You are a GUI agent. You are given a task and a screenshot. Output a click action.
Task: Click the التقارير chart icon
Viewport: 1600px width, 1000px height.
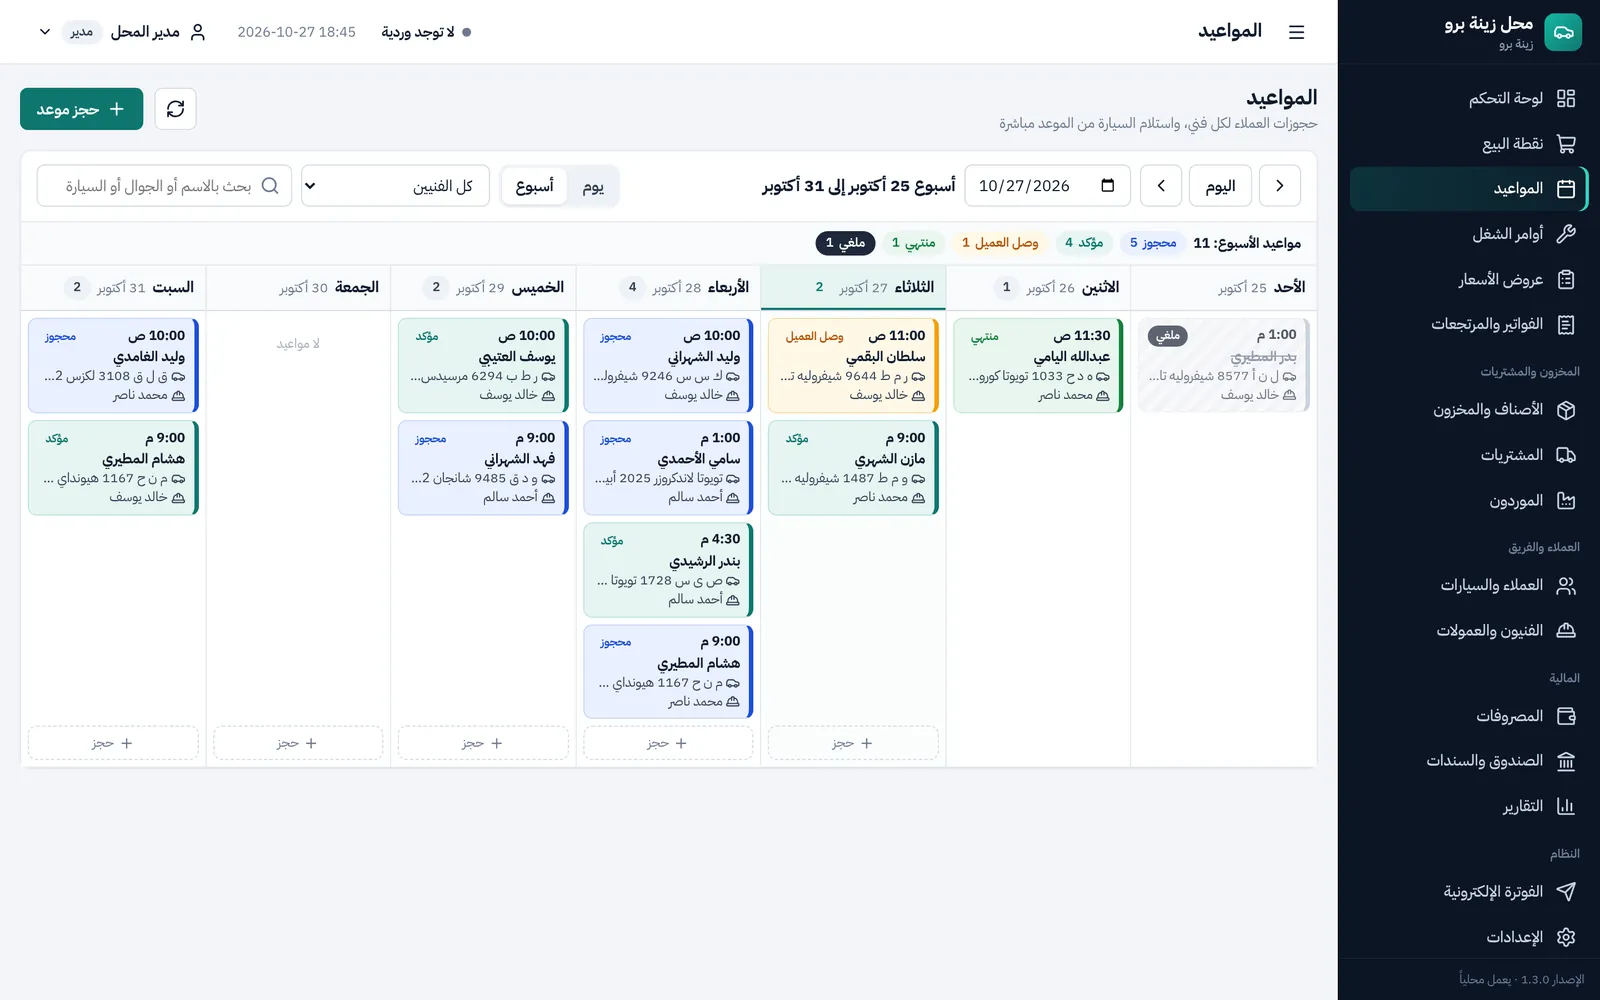[x=1566, y=807]
